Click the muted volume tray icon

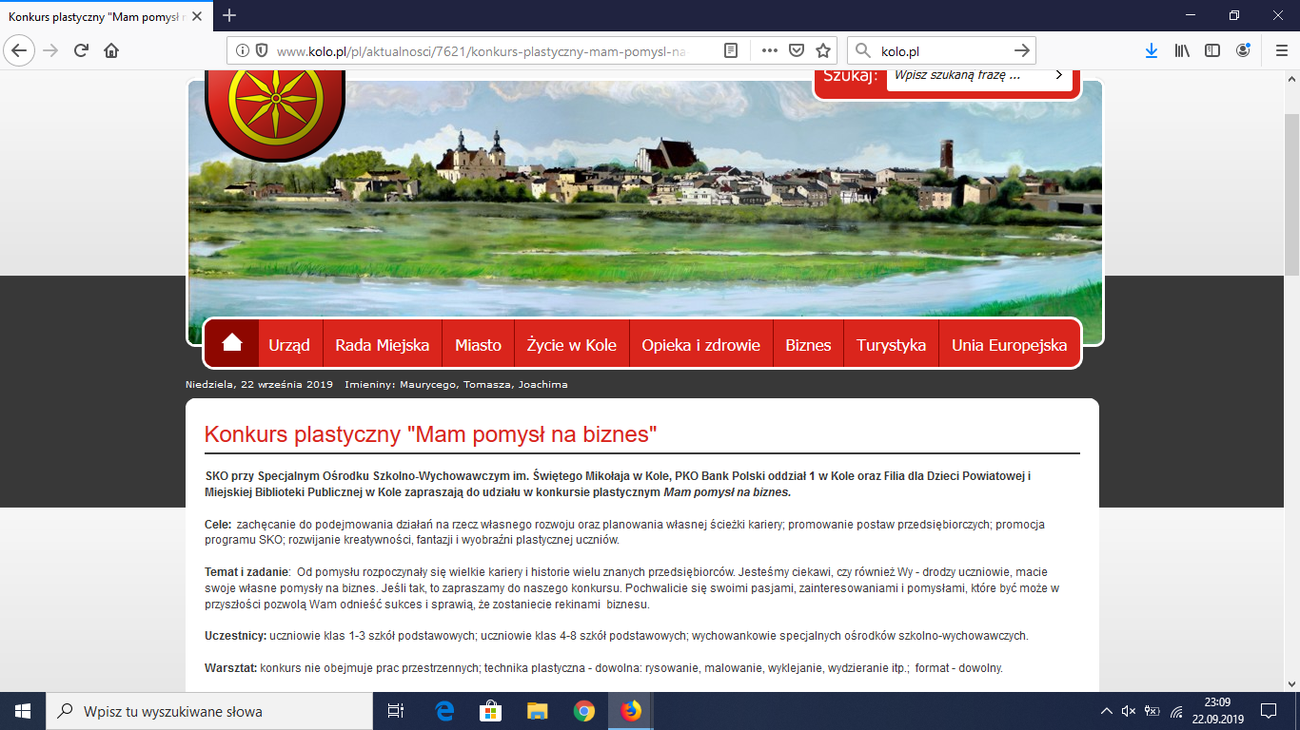click(1129, 711)
